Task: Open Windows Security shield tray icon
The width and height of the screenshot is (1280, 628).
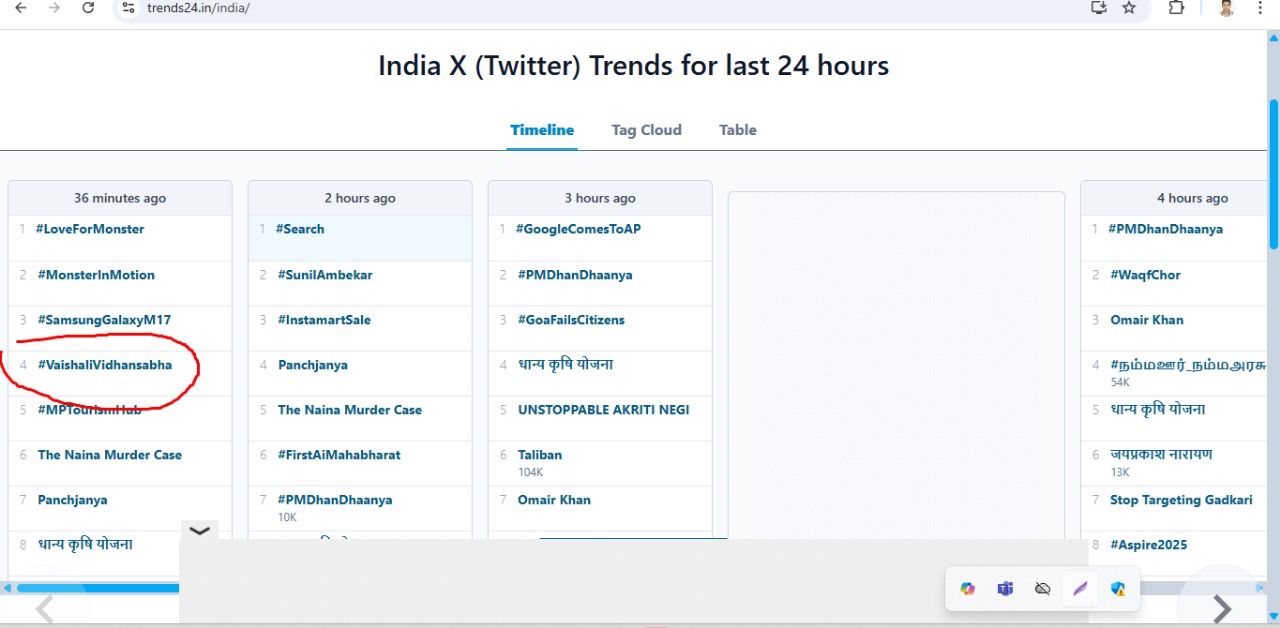Action: pyautogui.click(x=1117, y=589)
